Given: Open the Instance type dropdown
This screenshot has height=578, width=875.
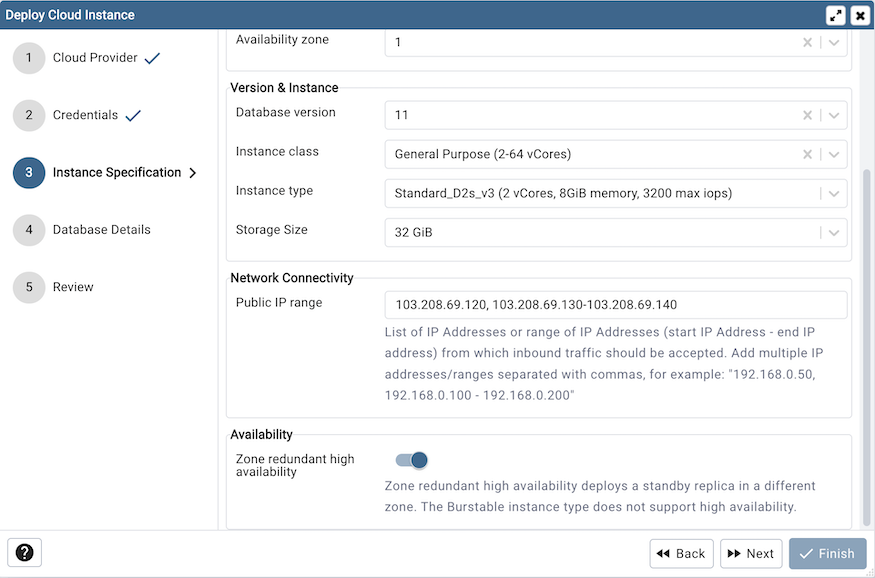Looking at the screenshot, I should coord(833,193).
